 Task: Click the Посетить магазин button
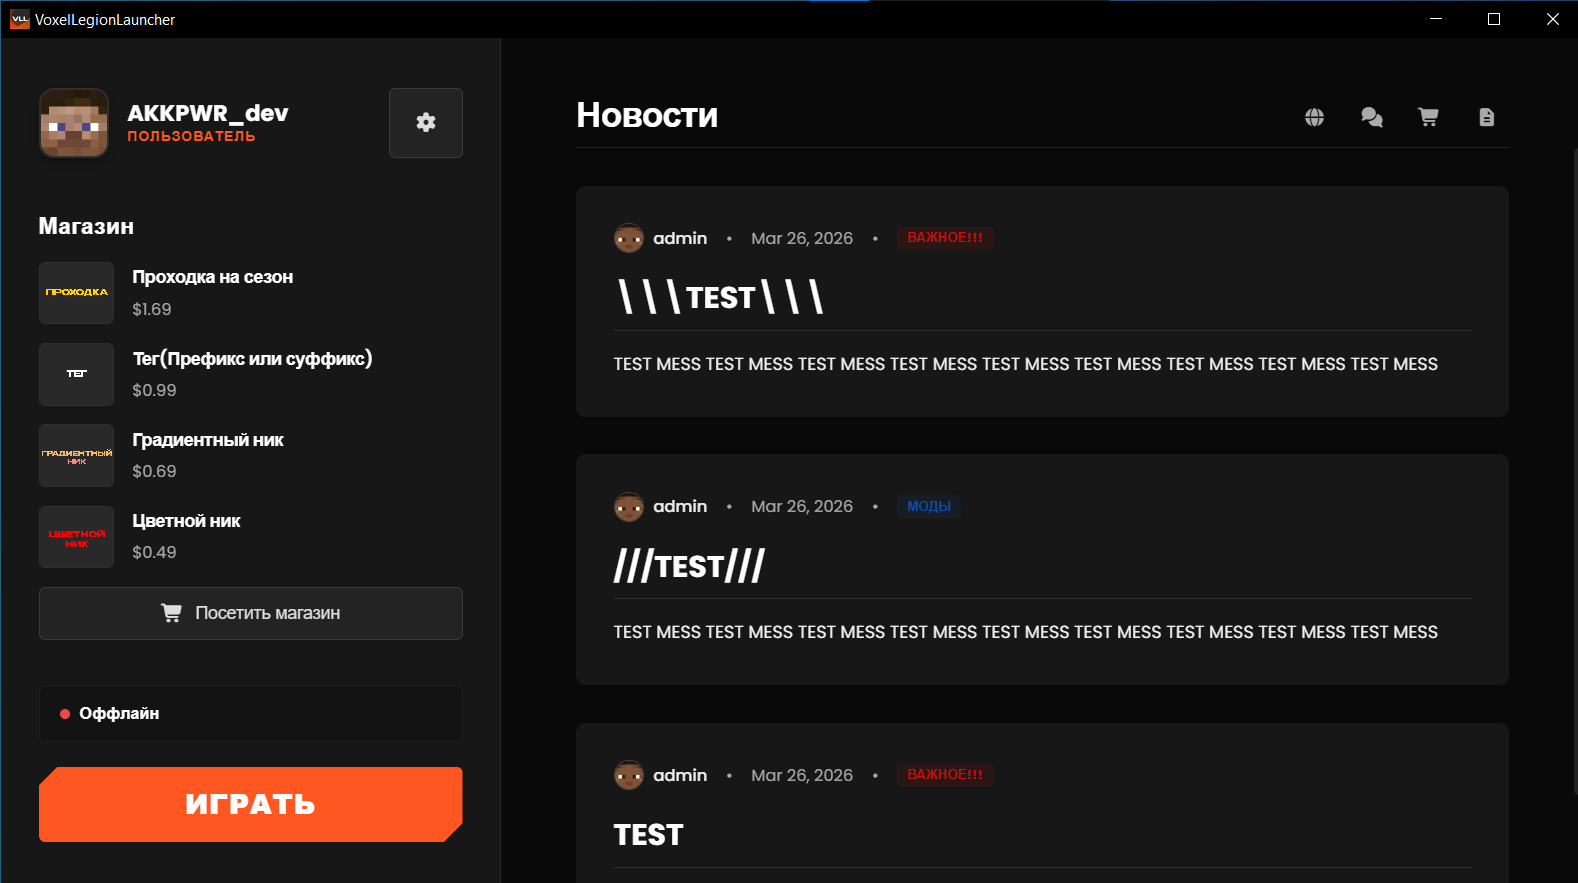[x=250, y=613]
